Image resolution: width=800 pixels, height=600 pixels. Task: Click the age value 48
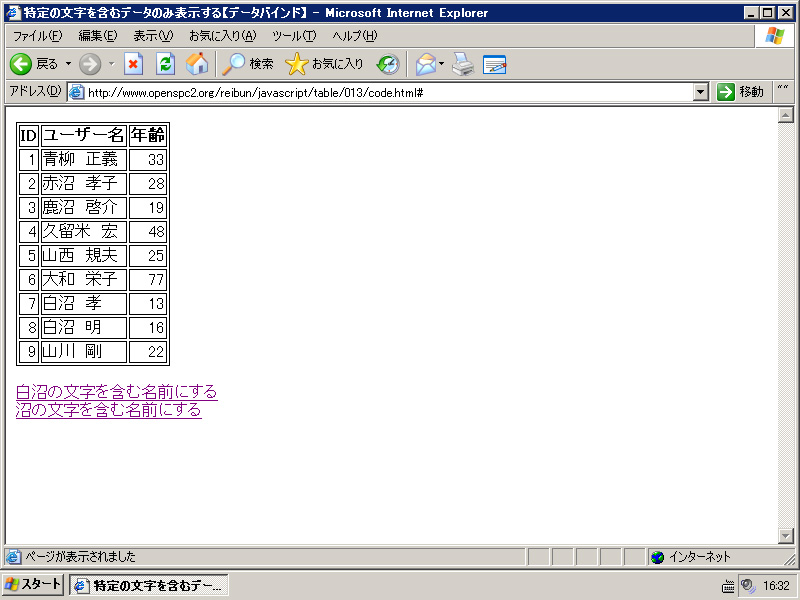coord(156,232)
